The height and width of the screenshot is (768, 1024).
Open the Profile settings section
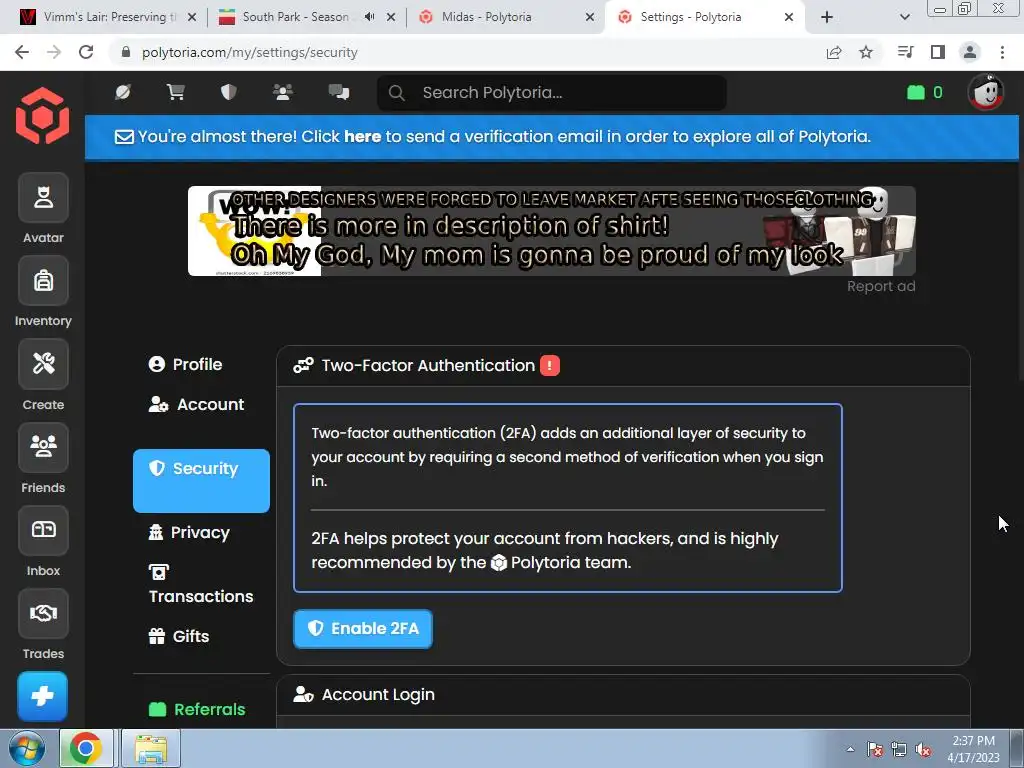pos(185,364)
